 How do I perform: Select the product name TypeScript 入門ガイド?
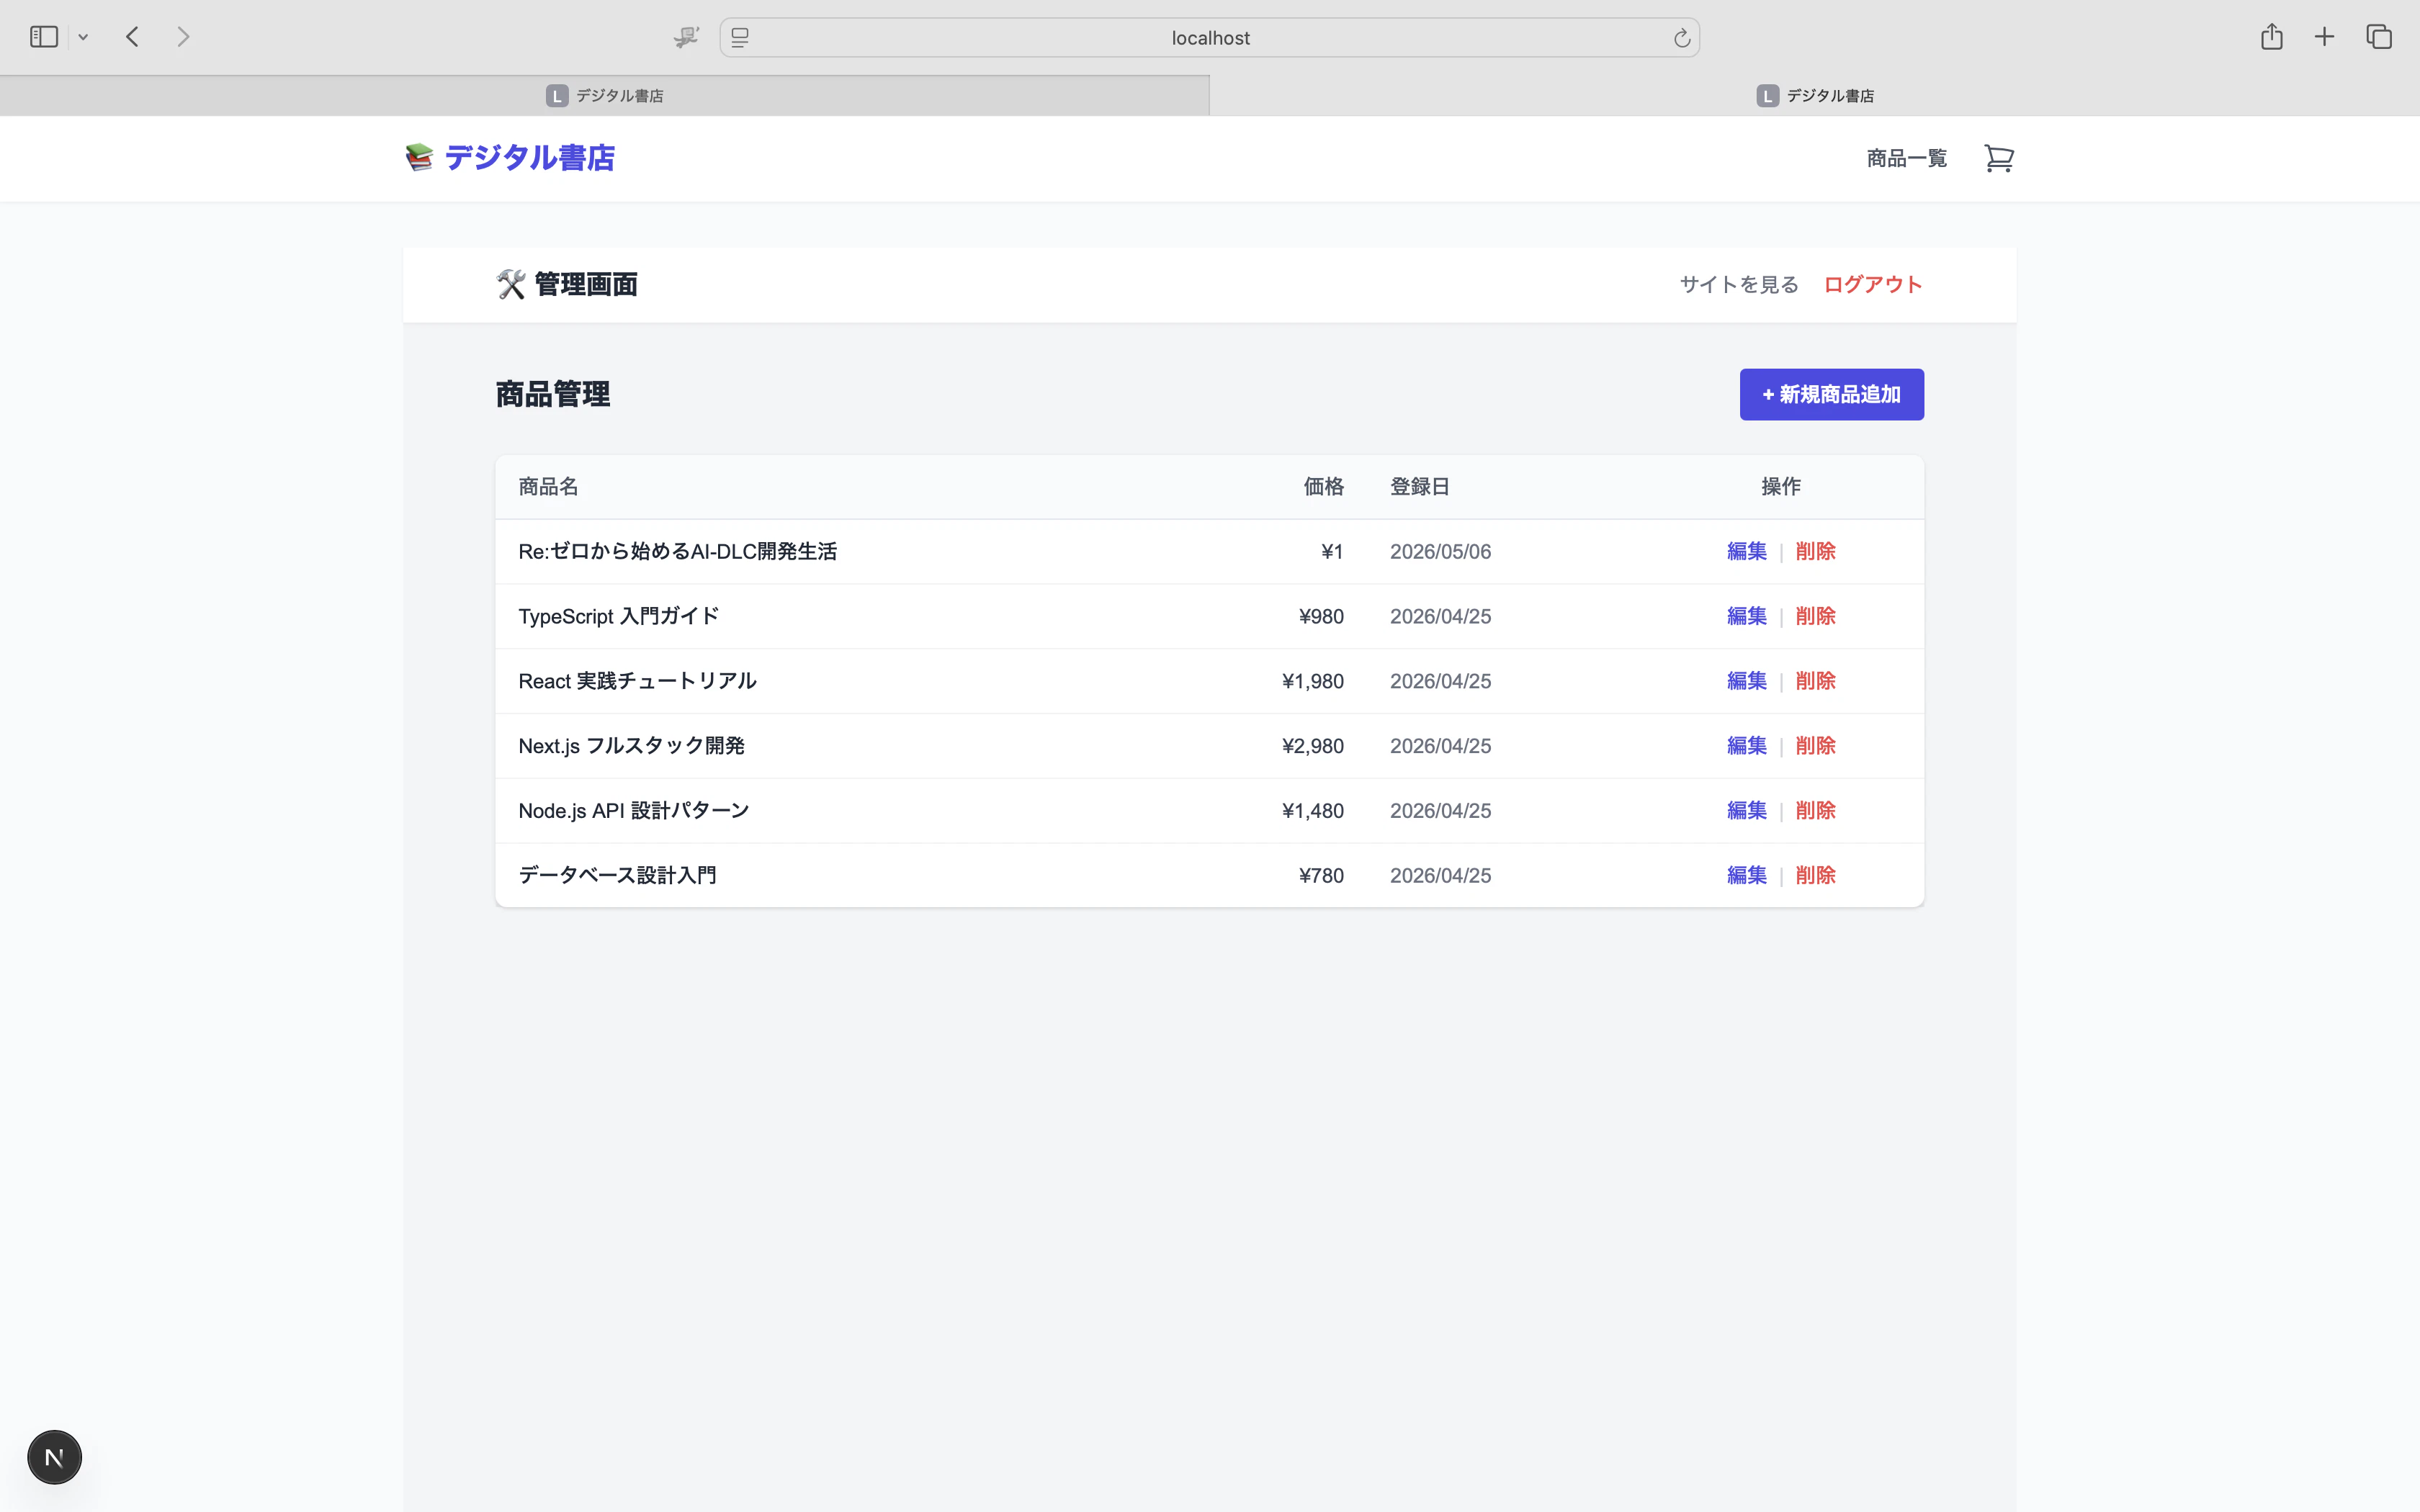pos(618,616)
